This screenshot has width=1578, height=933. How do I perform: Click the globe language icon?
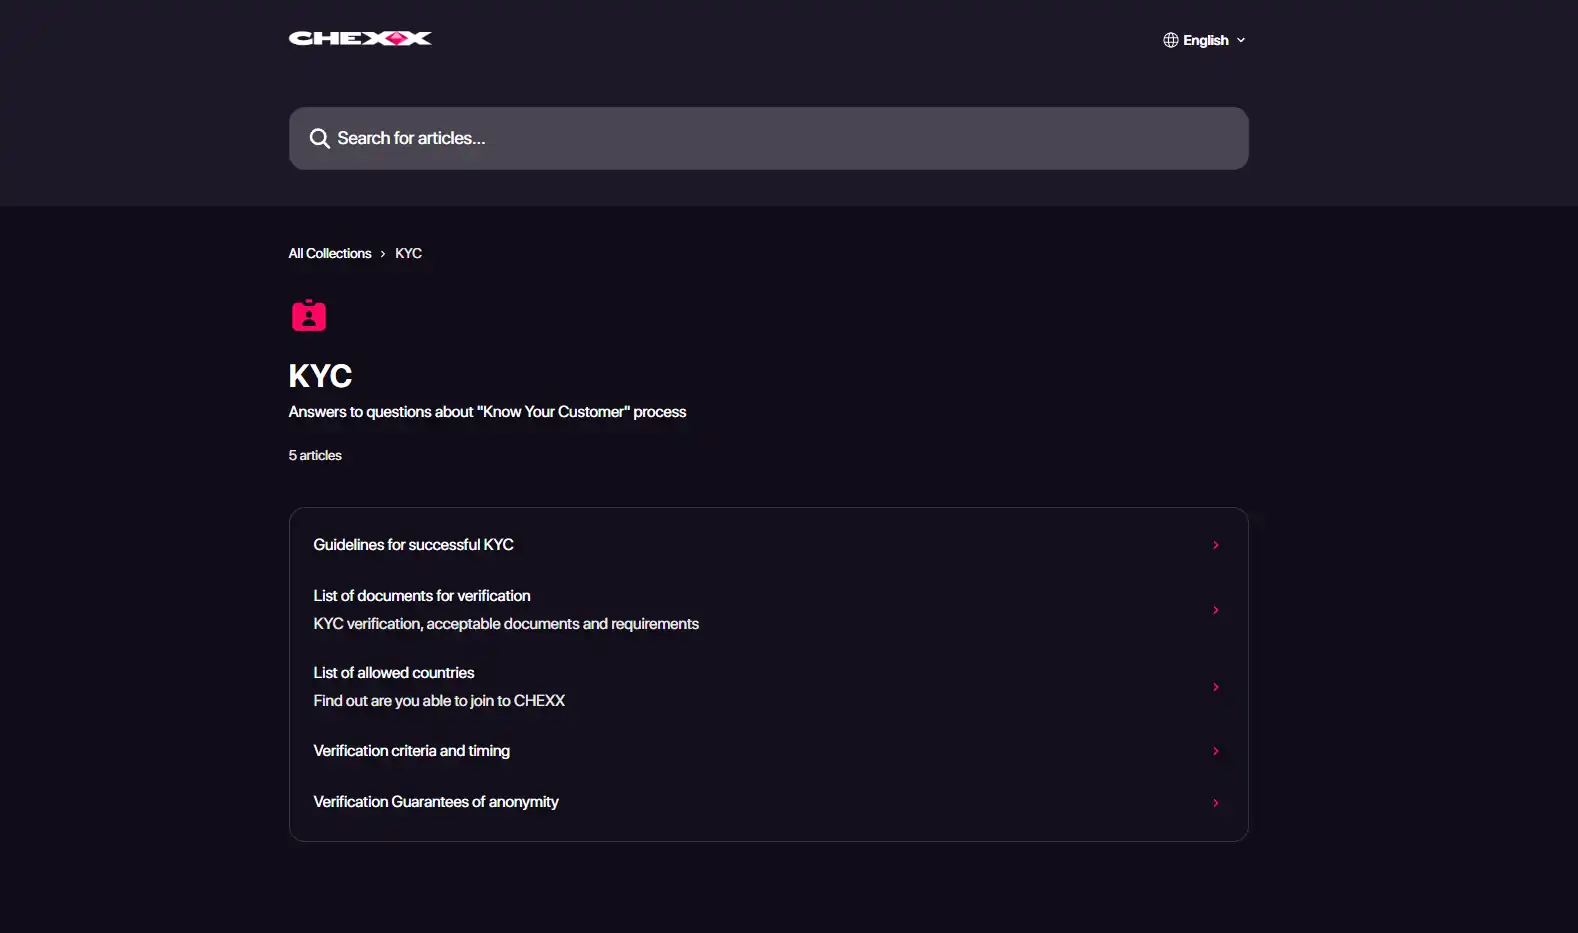(x=1170, y=40)
